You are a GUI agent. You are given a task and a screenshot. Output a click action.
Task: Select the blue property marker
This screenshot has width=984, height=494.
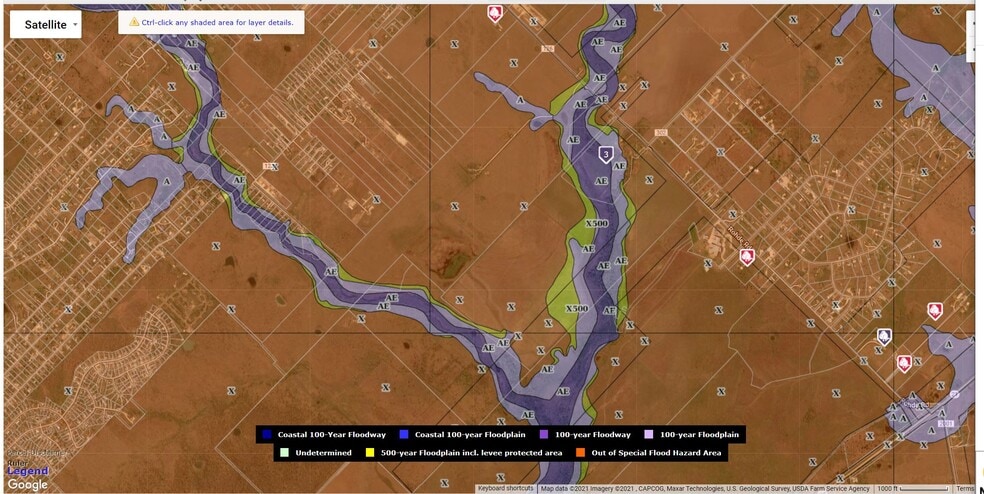pyautogui.click(x=884, y=337)
